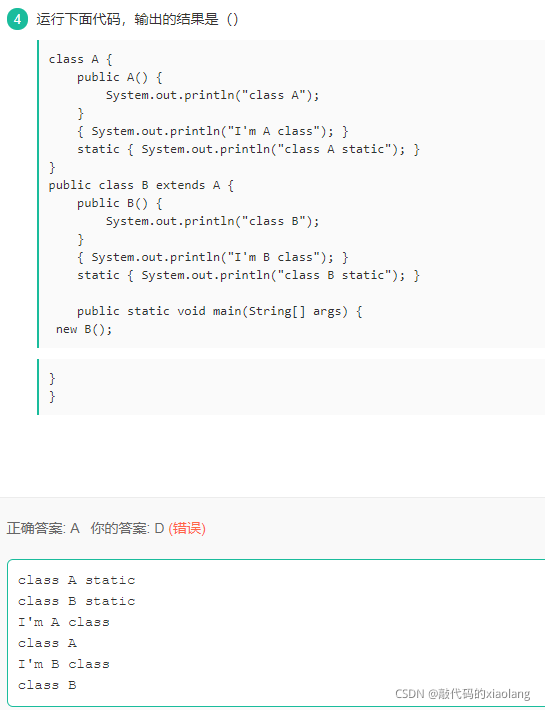This screenshot has width=545, height=710.
Task: Click the 'public B() {' constructor line
Action: pyautogui.click(x=120, y=203)
